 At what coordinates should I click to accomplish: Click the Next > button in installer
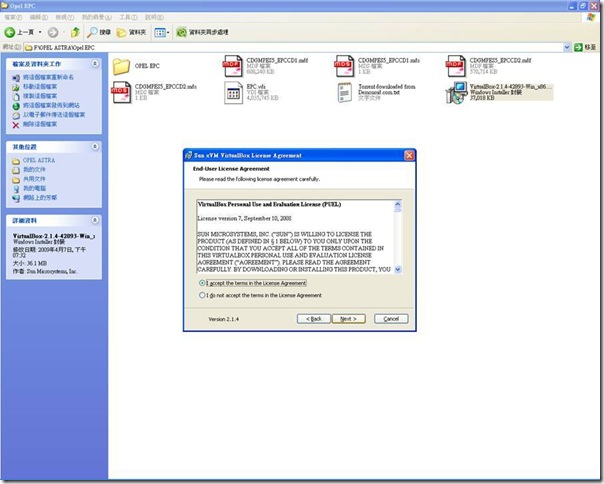click(348, 319)
